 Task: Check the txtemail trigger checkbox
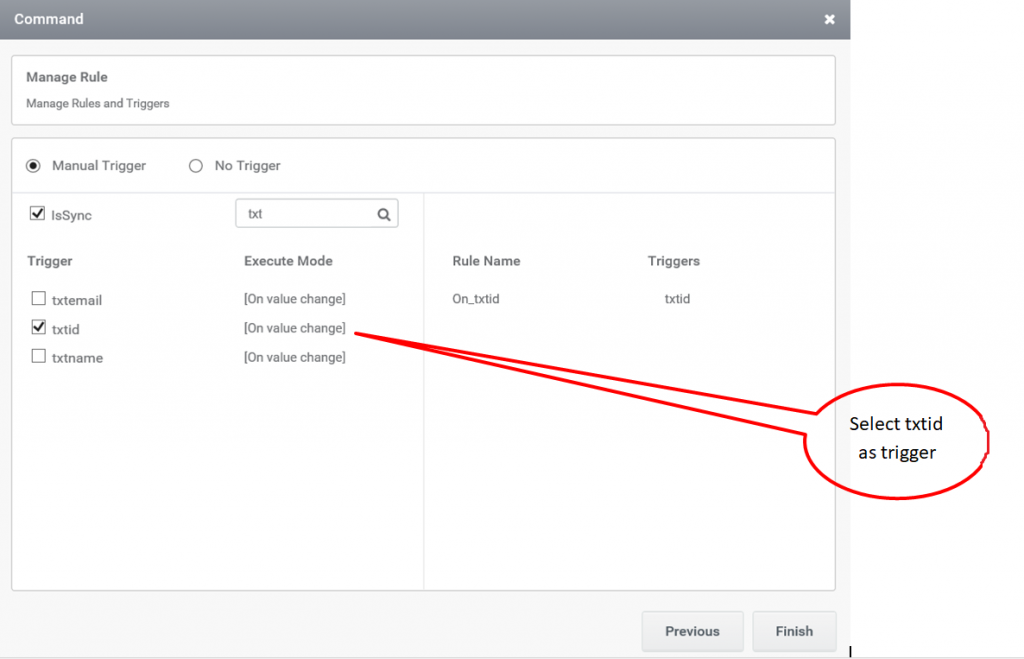(39, 298)
